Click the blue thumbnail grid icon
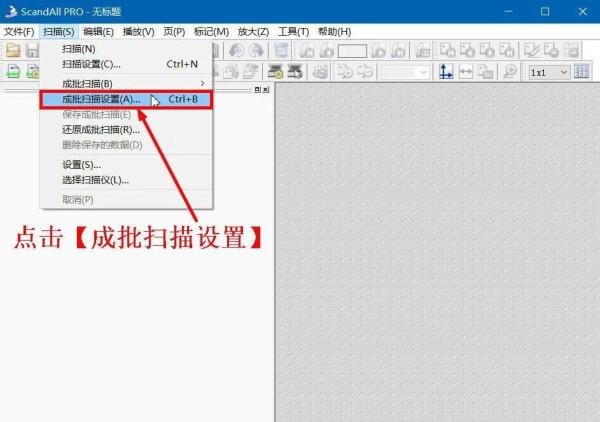The height and width of the screenshot is (422, 600). pyautogui.click(x=582, y=72)
